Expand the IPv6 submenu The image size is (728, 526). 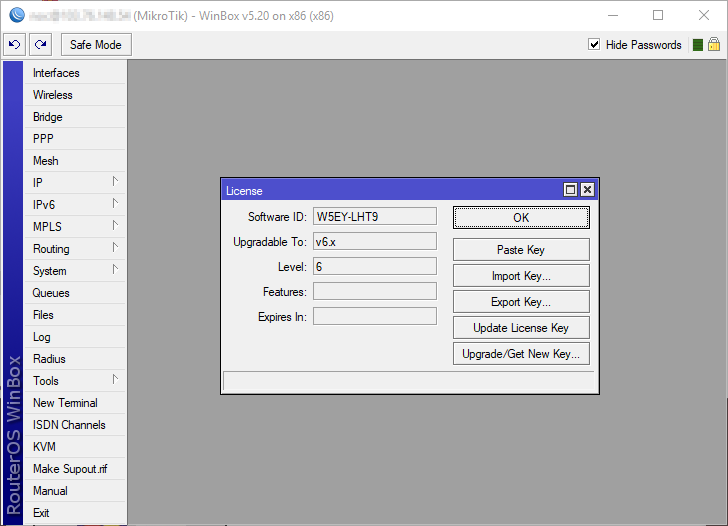coord(75,204)
